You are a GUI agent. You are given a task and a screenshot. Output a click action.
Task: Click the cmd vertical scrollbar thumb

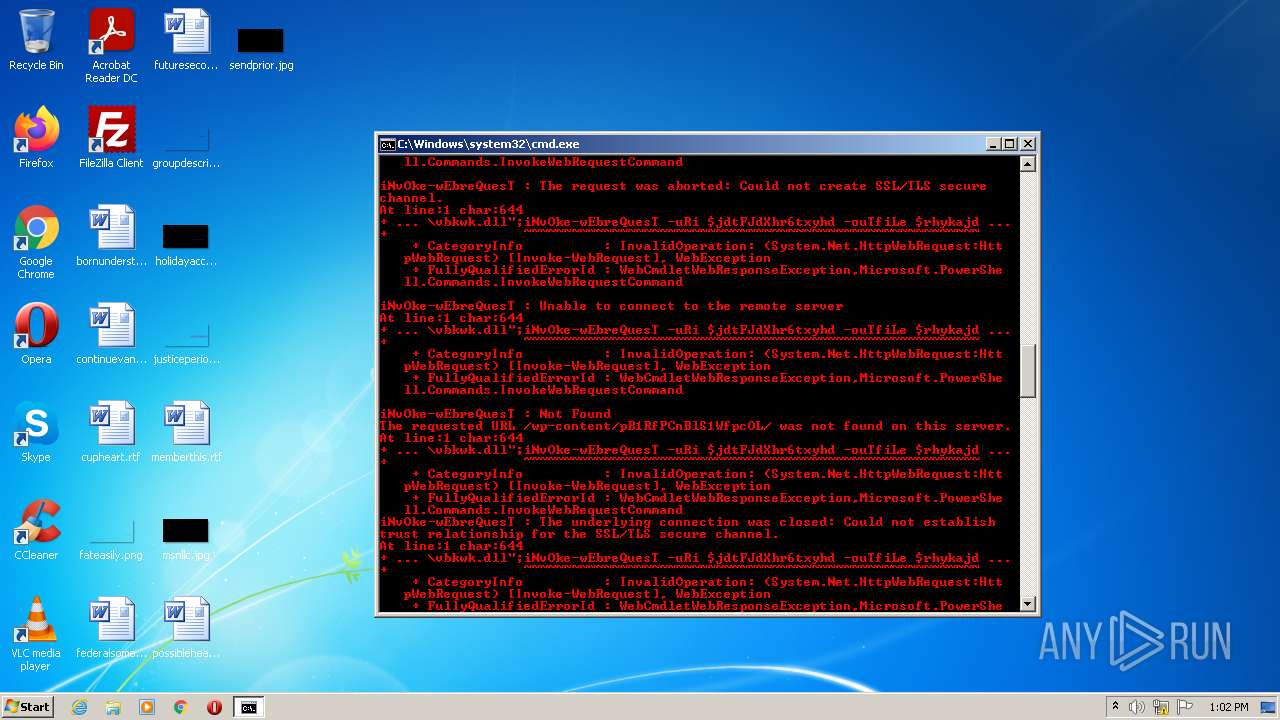pyautogui.click(x=1027, y=371)
